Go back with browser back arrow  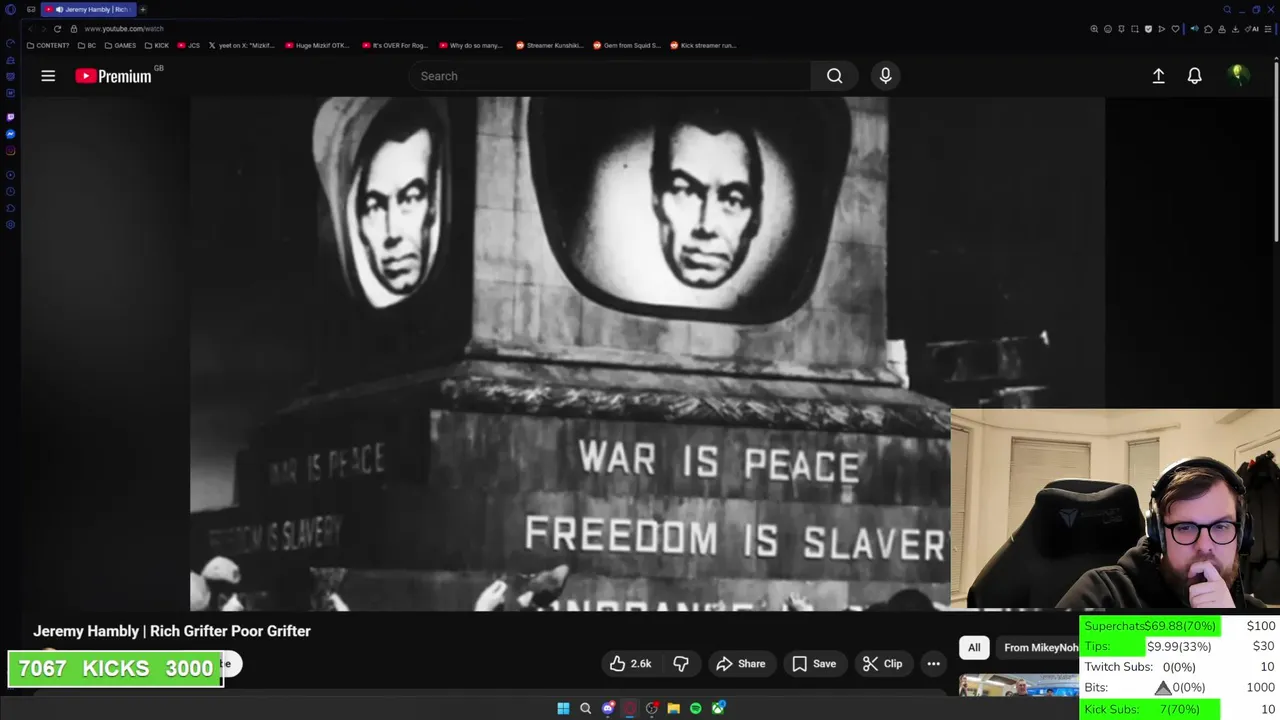click(31, 29)
